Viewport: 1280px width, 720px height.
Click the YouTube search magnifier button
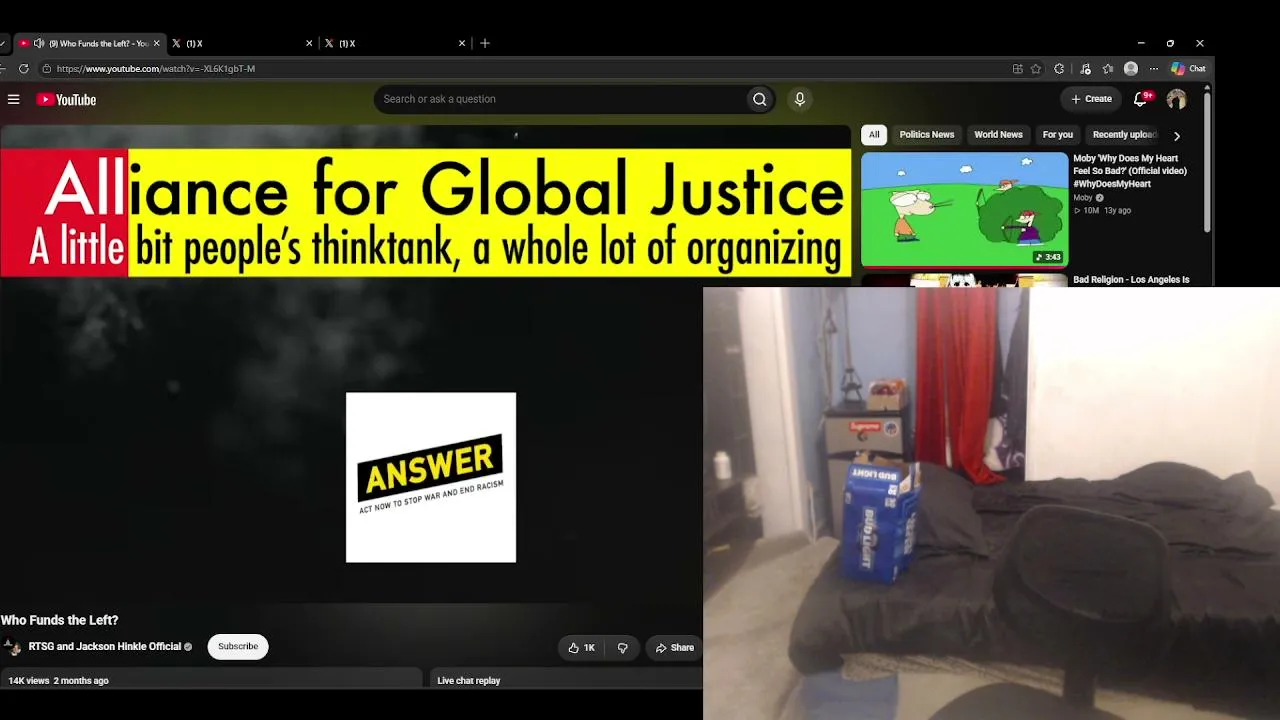[x=760, y=99]
